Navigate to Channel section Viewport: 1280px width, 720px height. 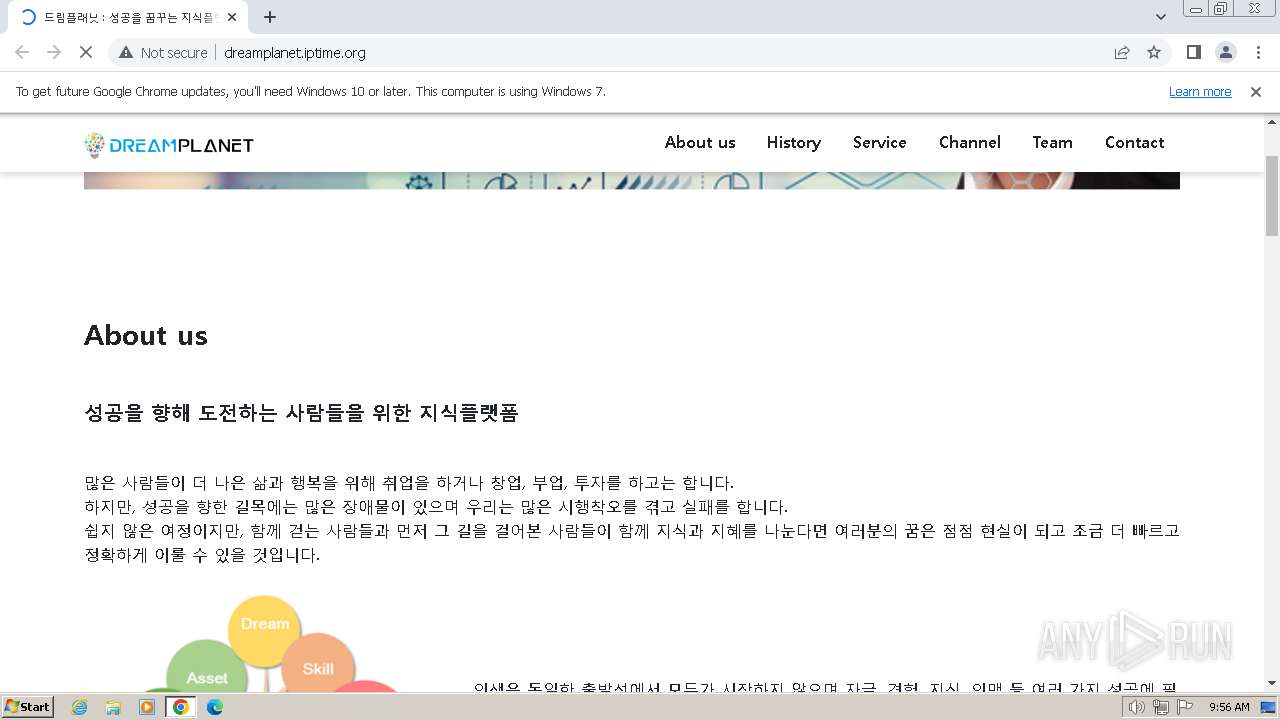tap(970, 142)
